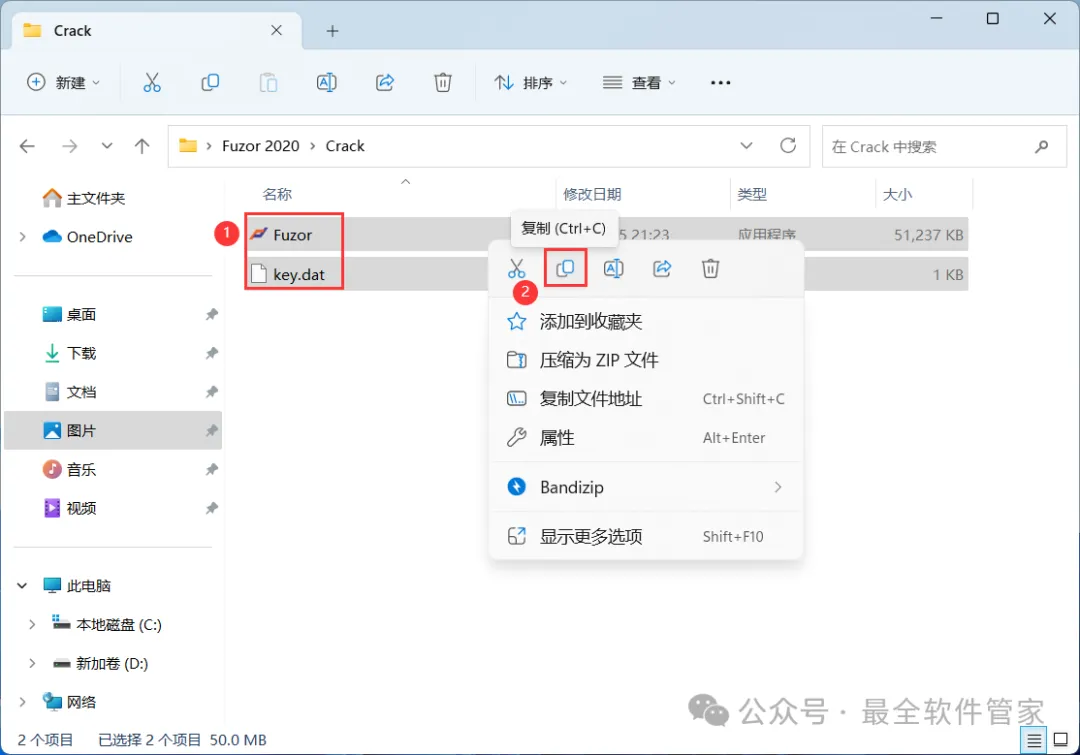Click the toolbar Paste icon
This screenshot has width=1080, height=755.
(x=268, y=83)
